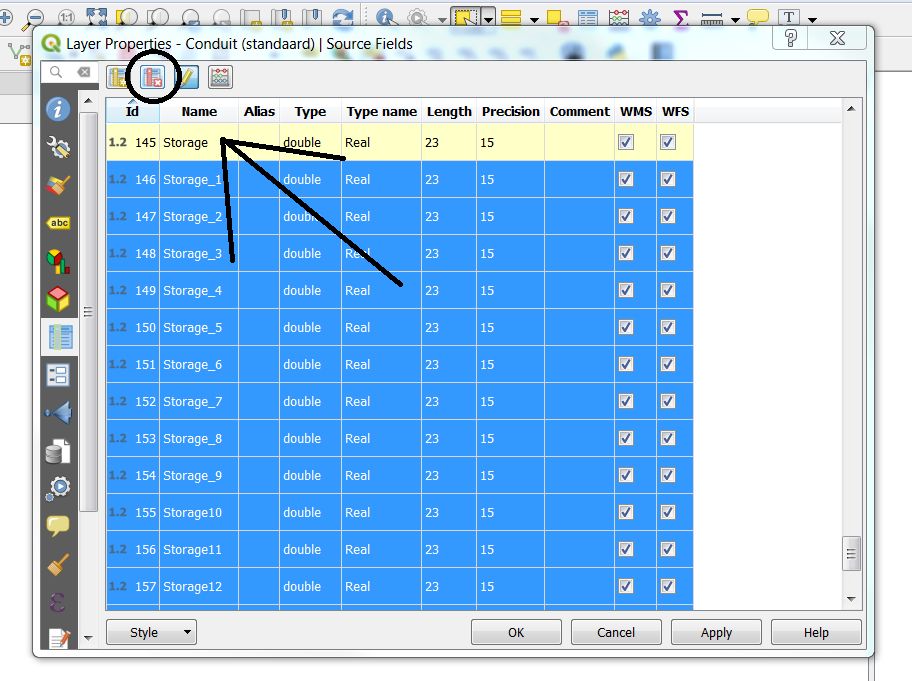Viewport: 912px width, 681px height.
Task: Toggle WFS checkbox for Storage_6 row
Action: (668, 364)
